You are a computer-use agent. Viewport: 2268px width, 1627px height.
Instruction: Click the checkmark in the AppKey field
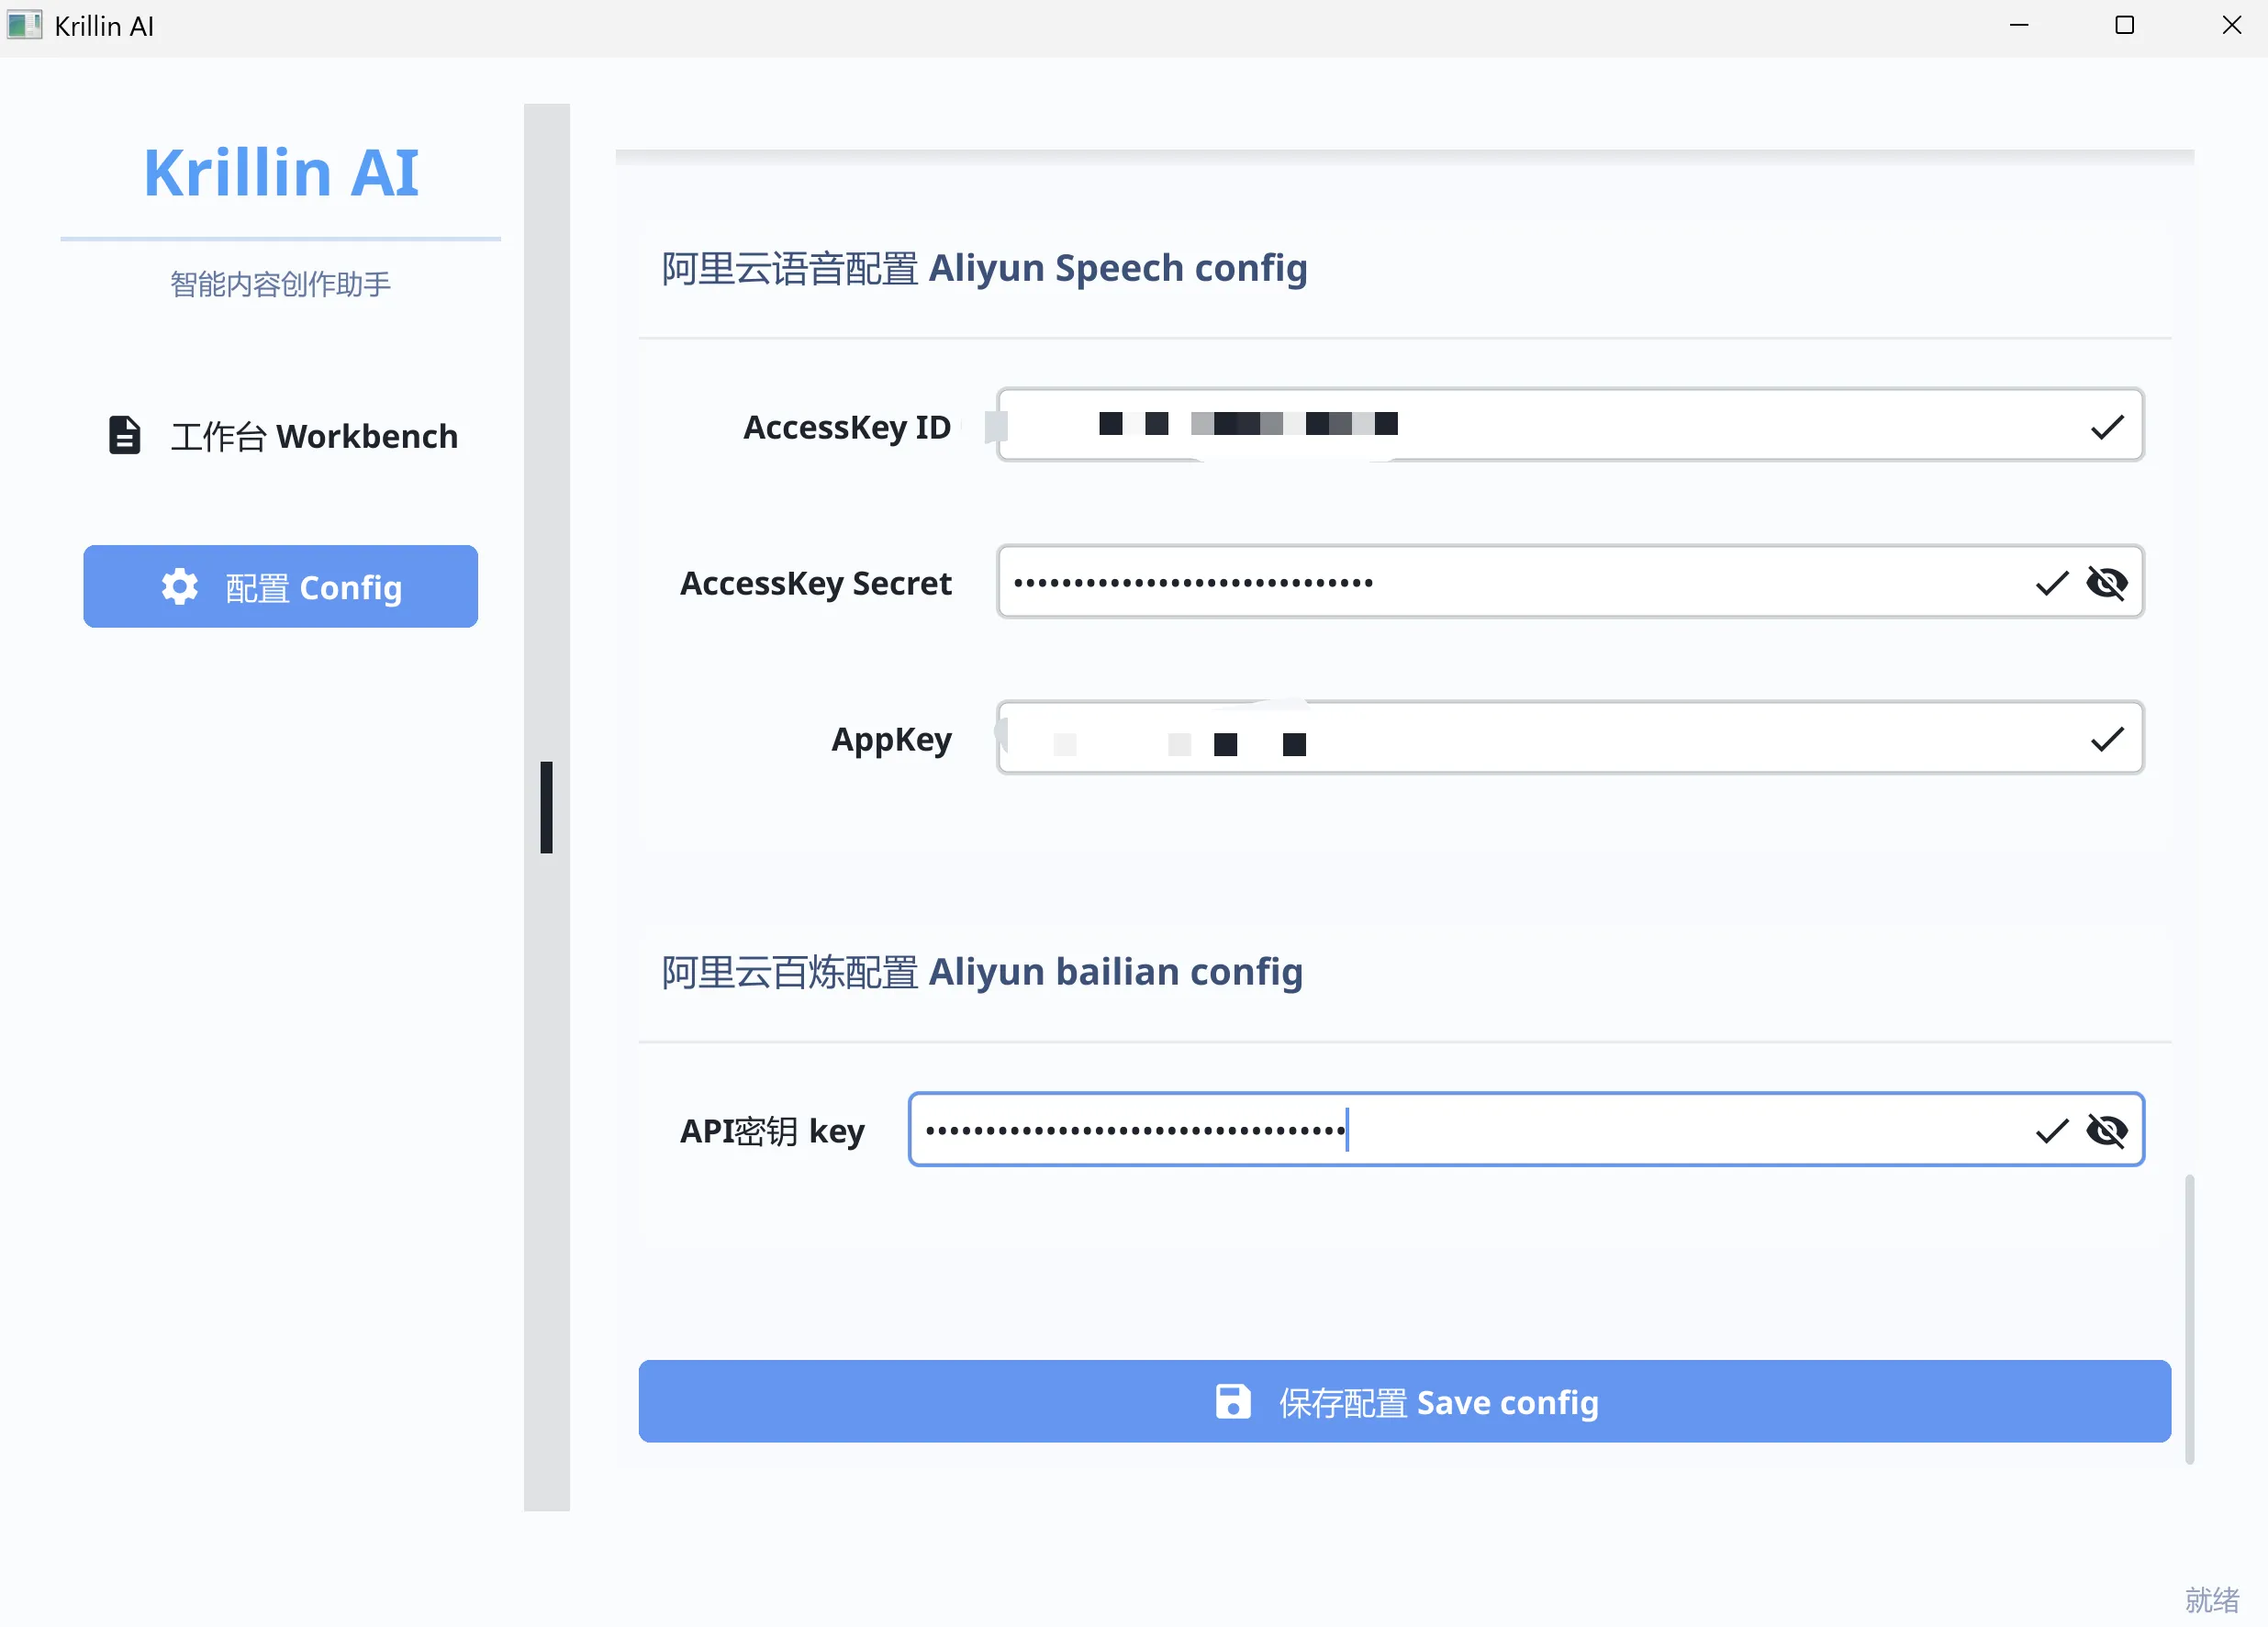2107,739
